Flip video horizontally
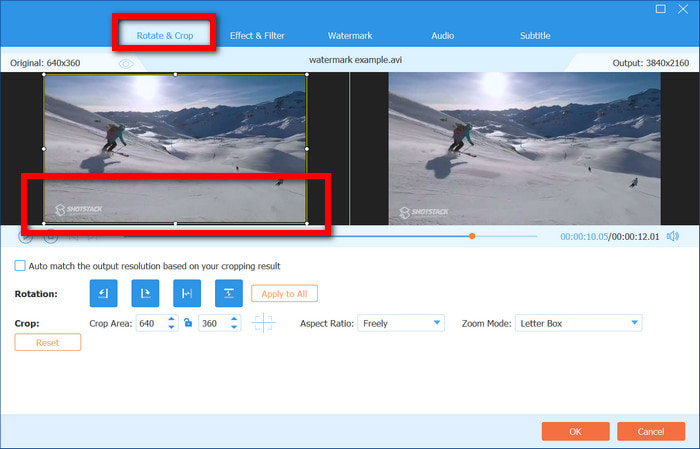This screenshot has height=449, width=700. [x=187, y=293]
